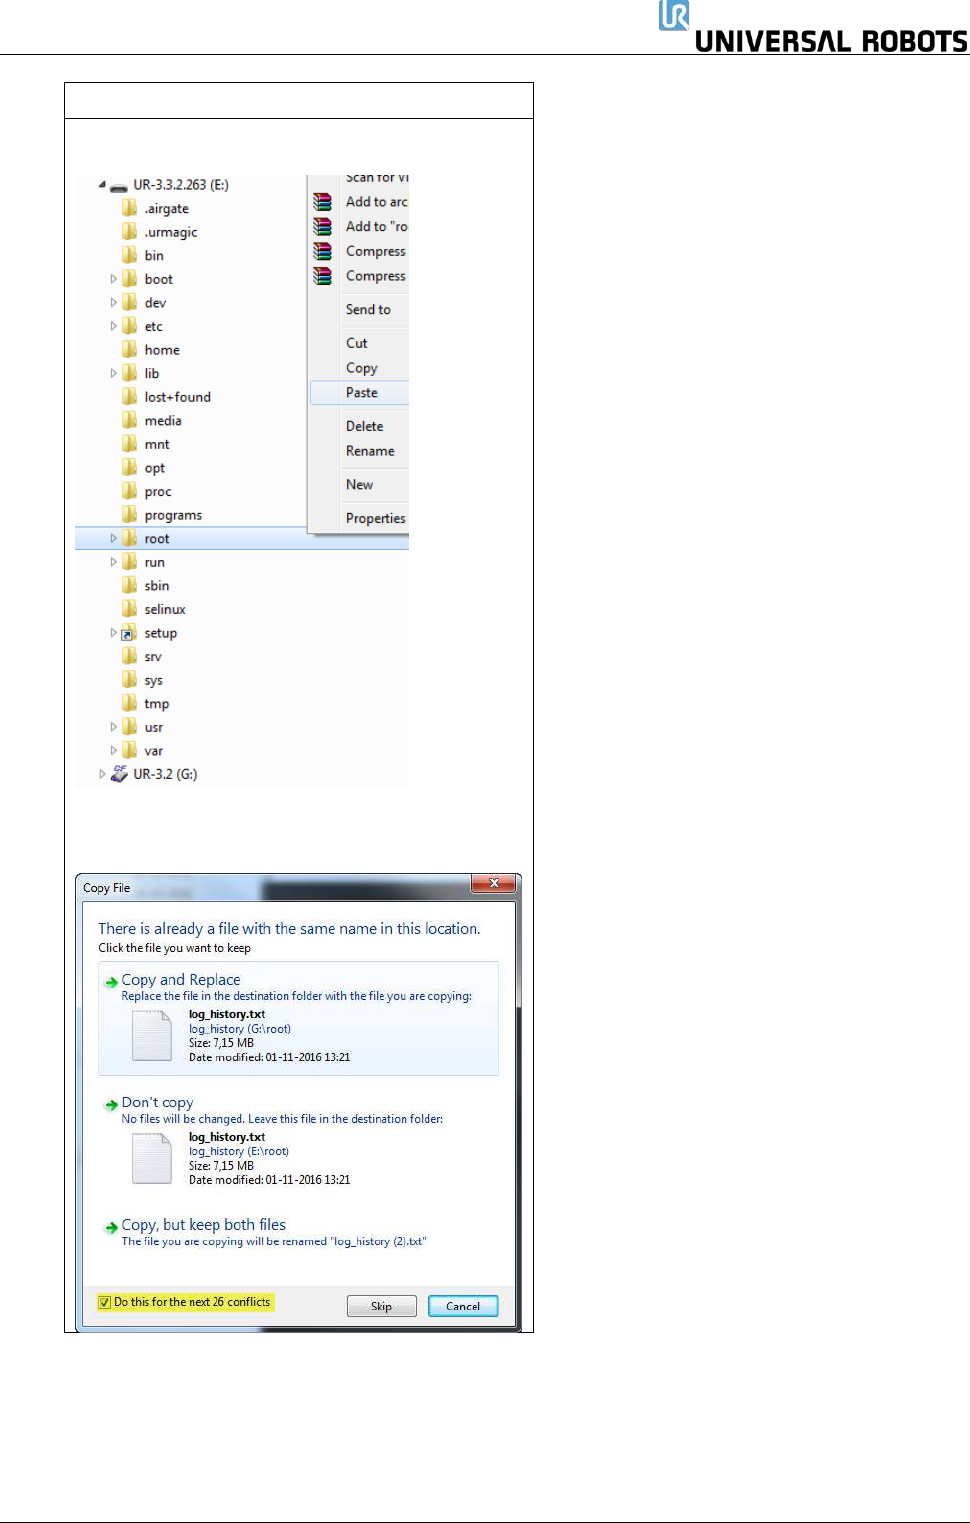This screenshot has width=970, height=1523.
Task: Expand the boot folder
Action: [x=113, y=279]
